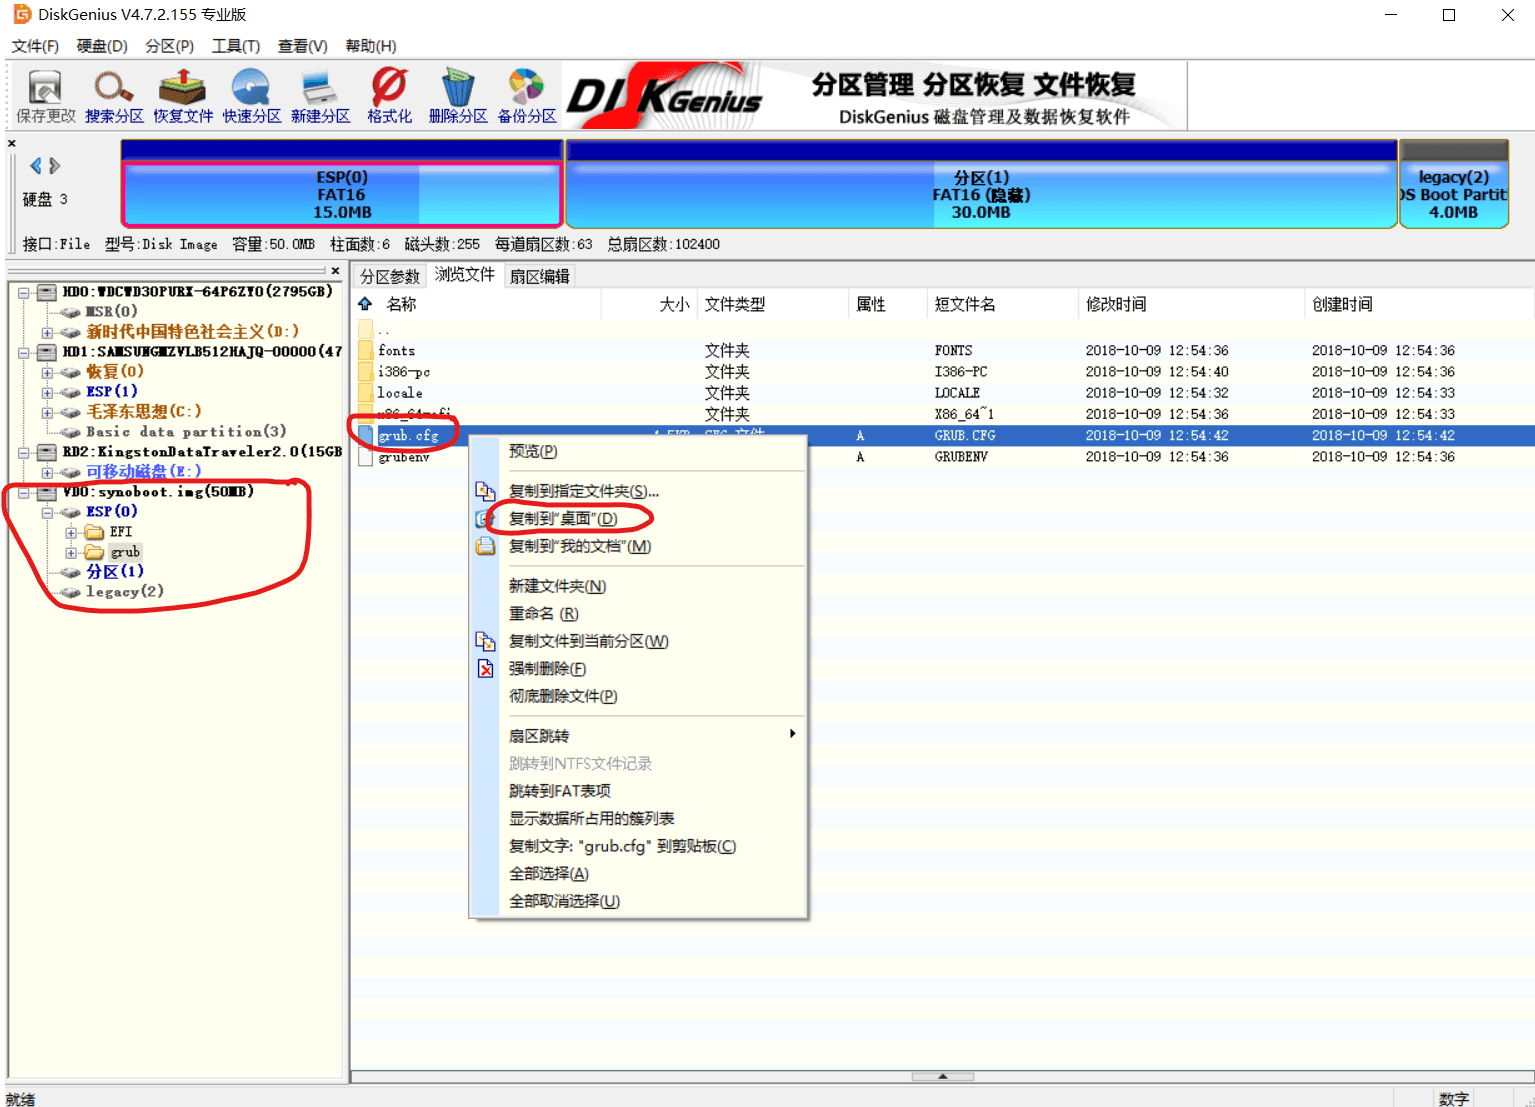Click Backup Partition (备份分区) icon

pyautogui.click(x=527, y=97)
